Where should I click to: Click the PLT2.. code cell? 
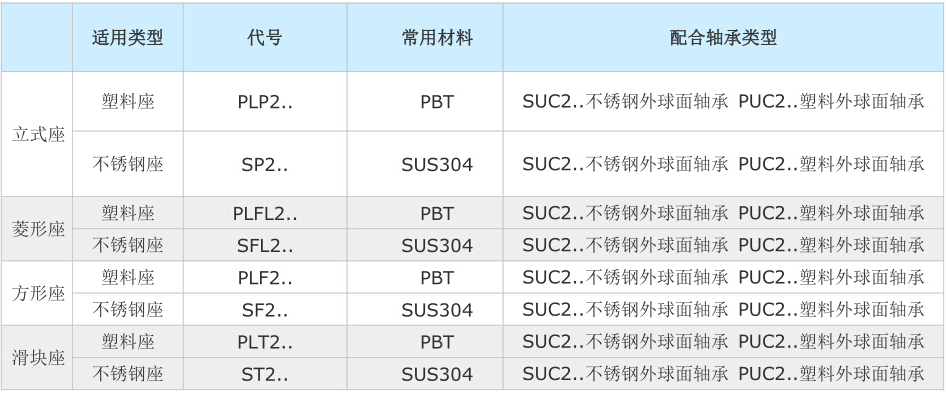(x=265, y=342)
